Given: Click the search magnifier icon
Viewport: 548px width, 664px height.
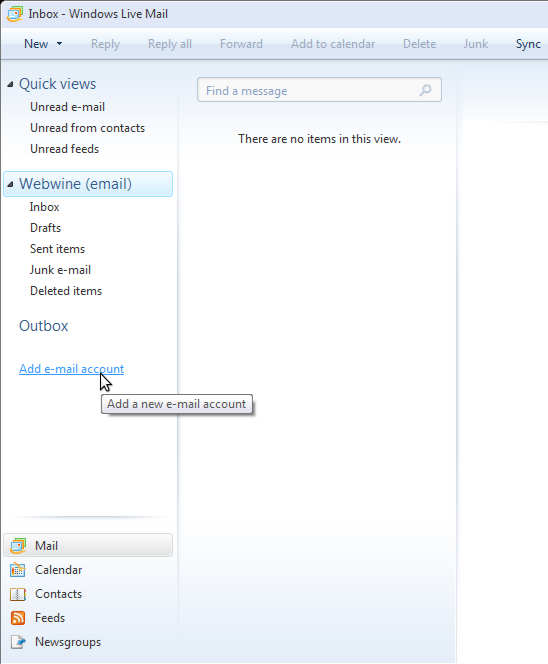Looking at the screenshot, I should [425, 90].
